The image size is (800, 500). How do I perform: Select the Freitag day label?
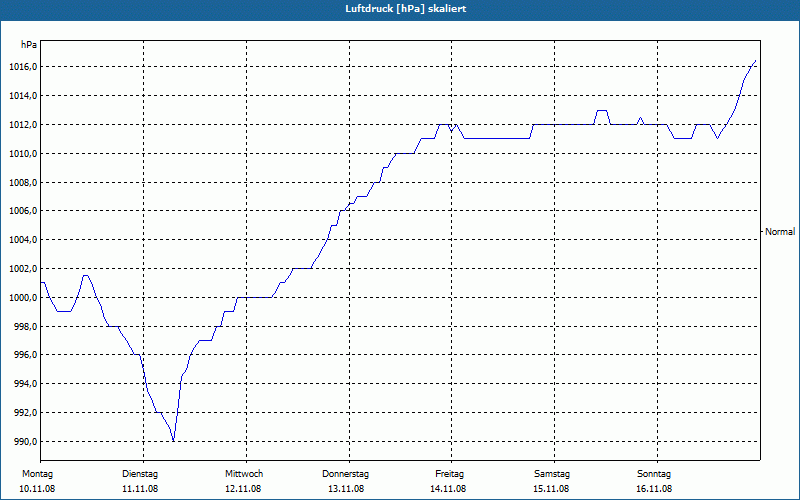point(449,474)
